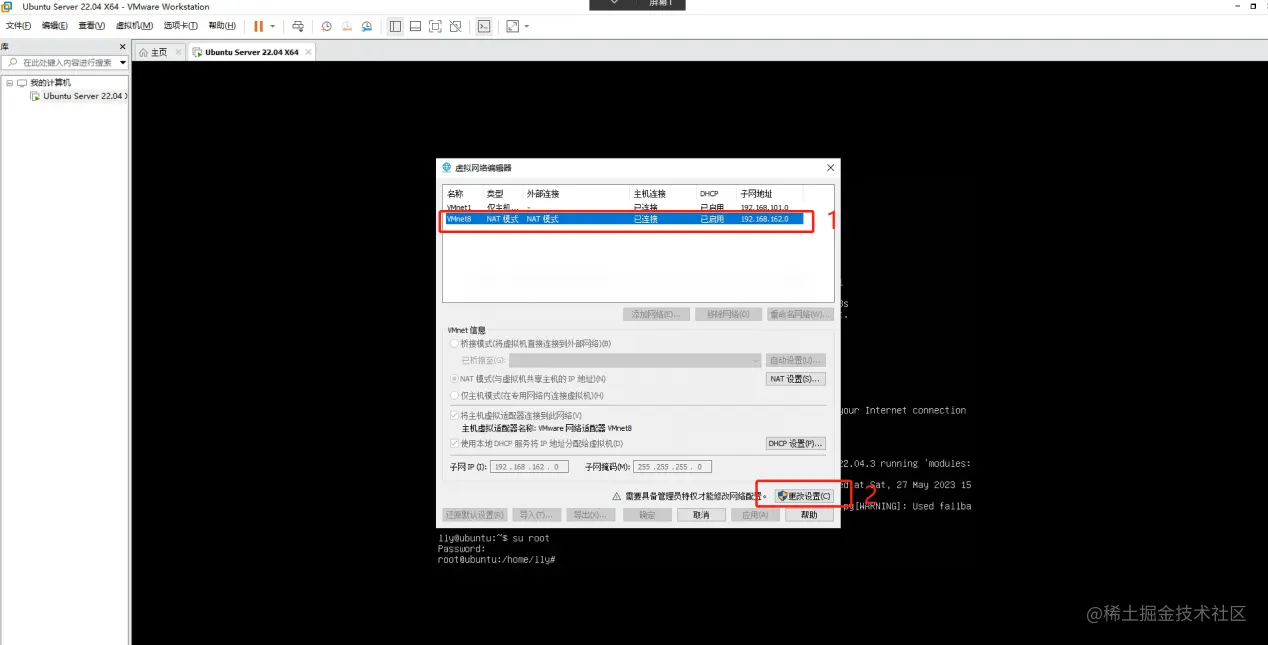Uncheck 将主机虚拟适配器连接到此网络
The image size is (1268, 645).
tap(453, 412)
